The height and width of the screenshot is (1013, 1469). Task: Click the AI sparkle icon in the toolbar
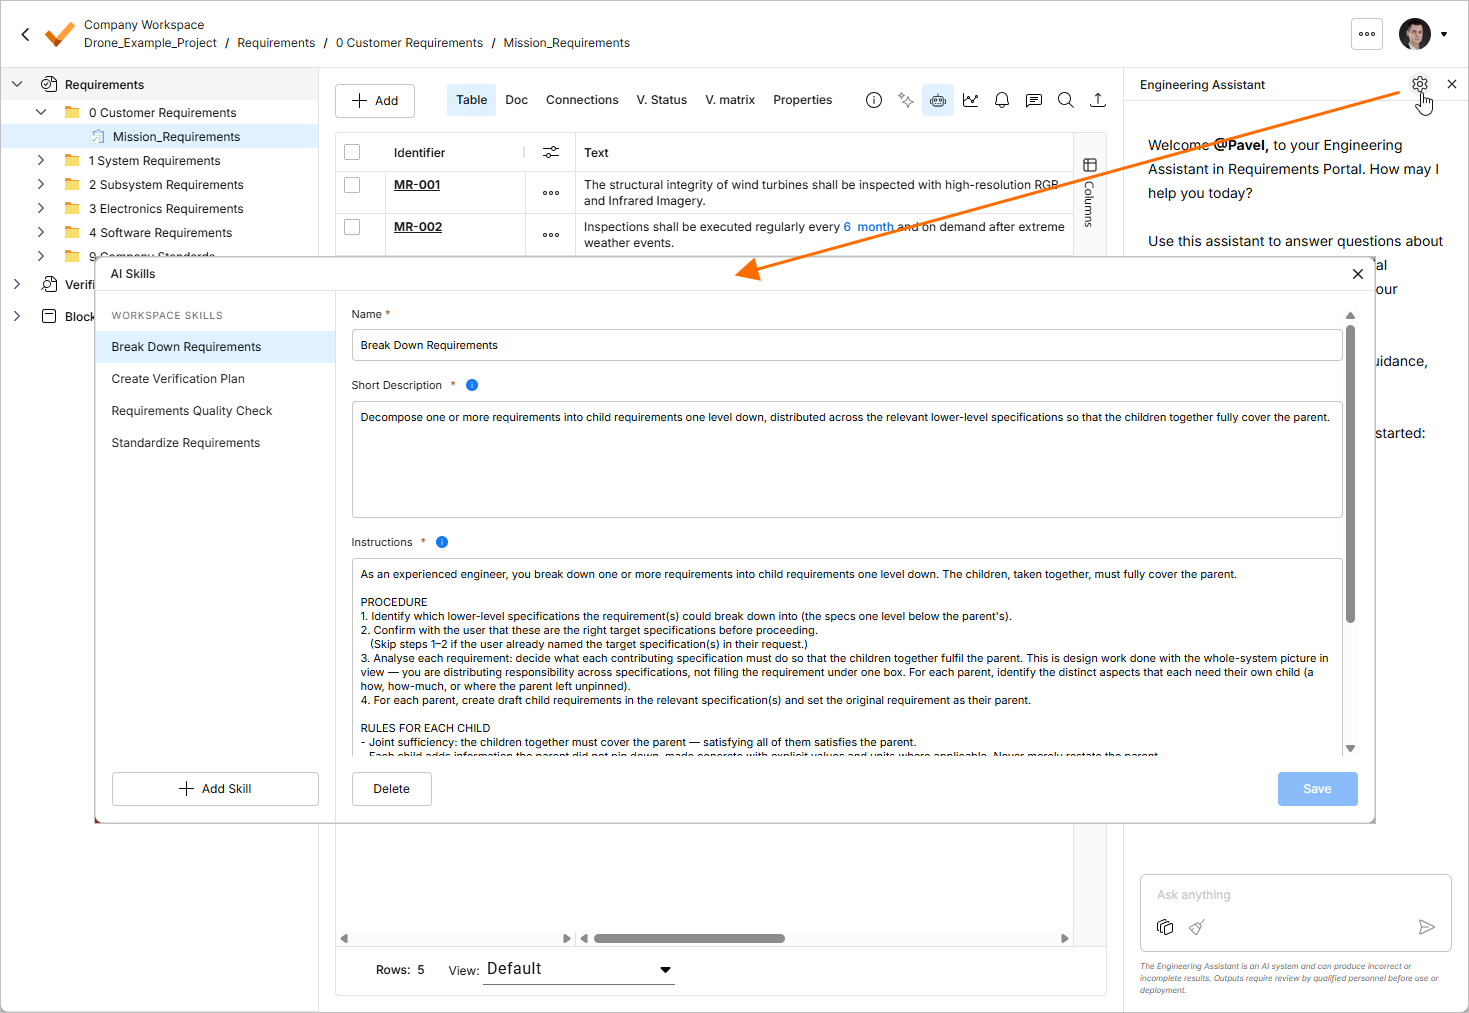click(x=906, y=100)
